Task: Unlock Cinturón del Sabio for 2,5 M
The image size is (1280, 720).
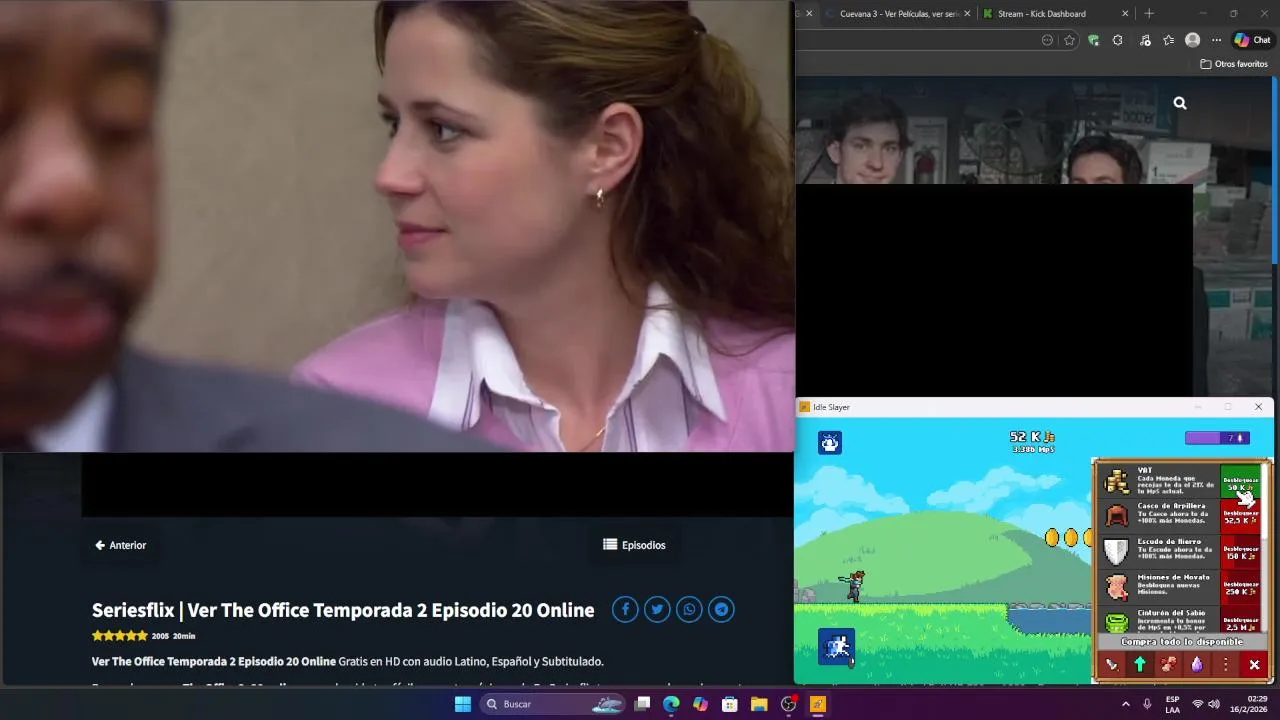Action: pos(1241,621)
